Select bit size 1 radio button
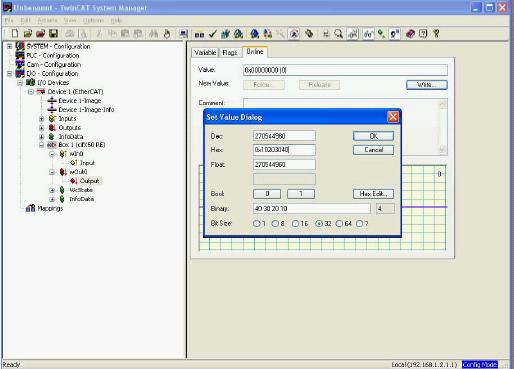514x369 pixels. tap(256, 224)
